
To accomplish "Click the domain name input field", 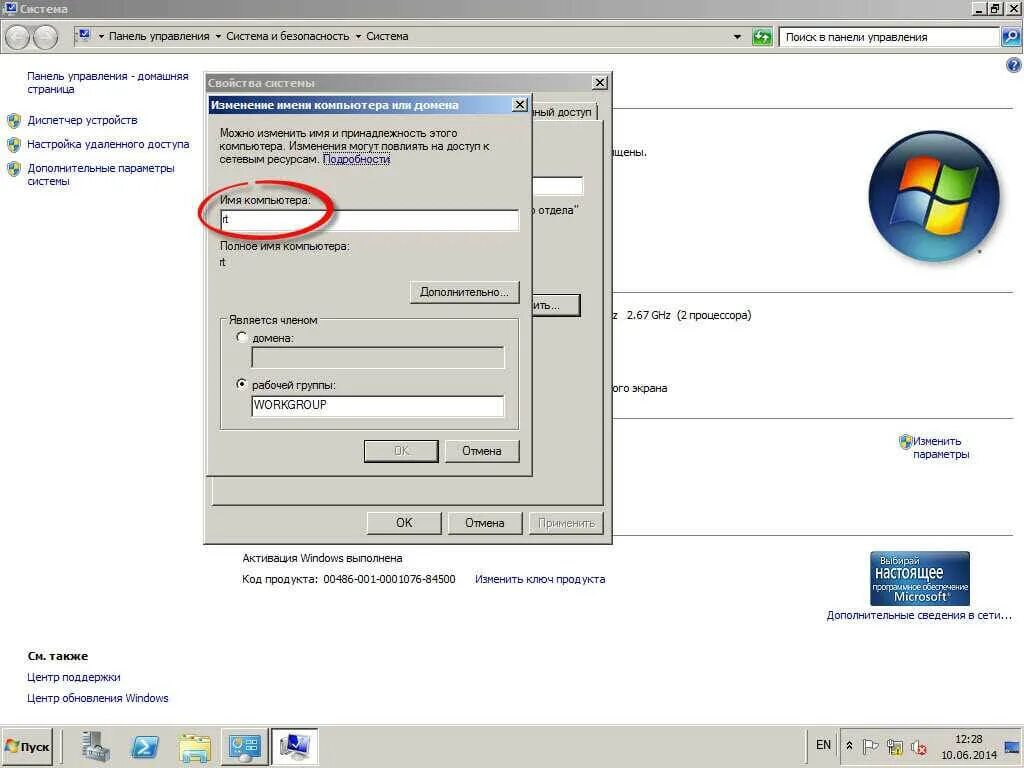I will 377,357.
